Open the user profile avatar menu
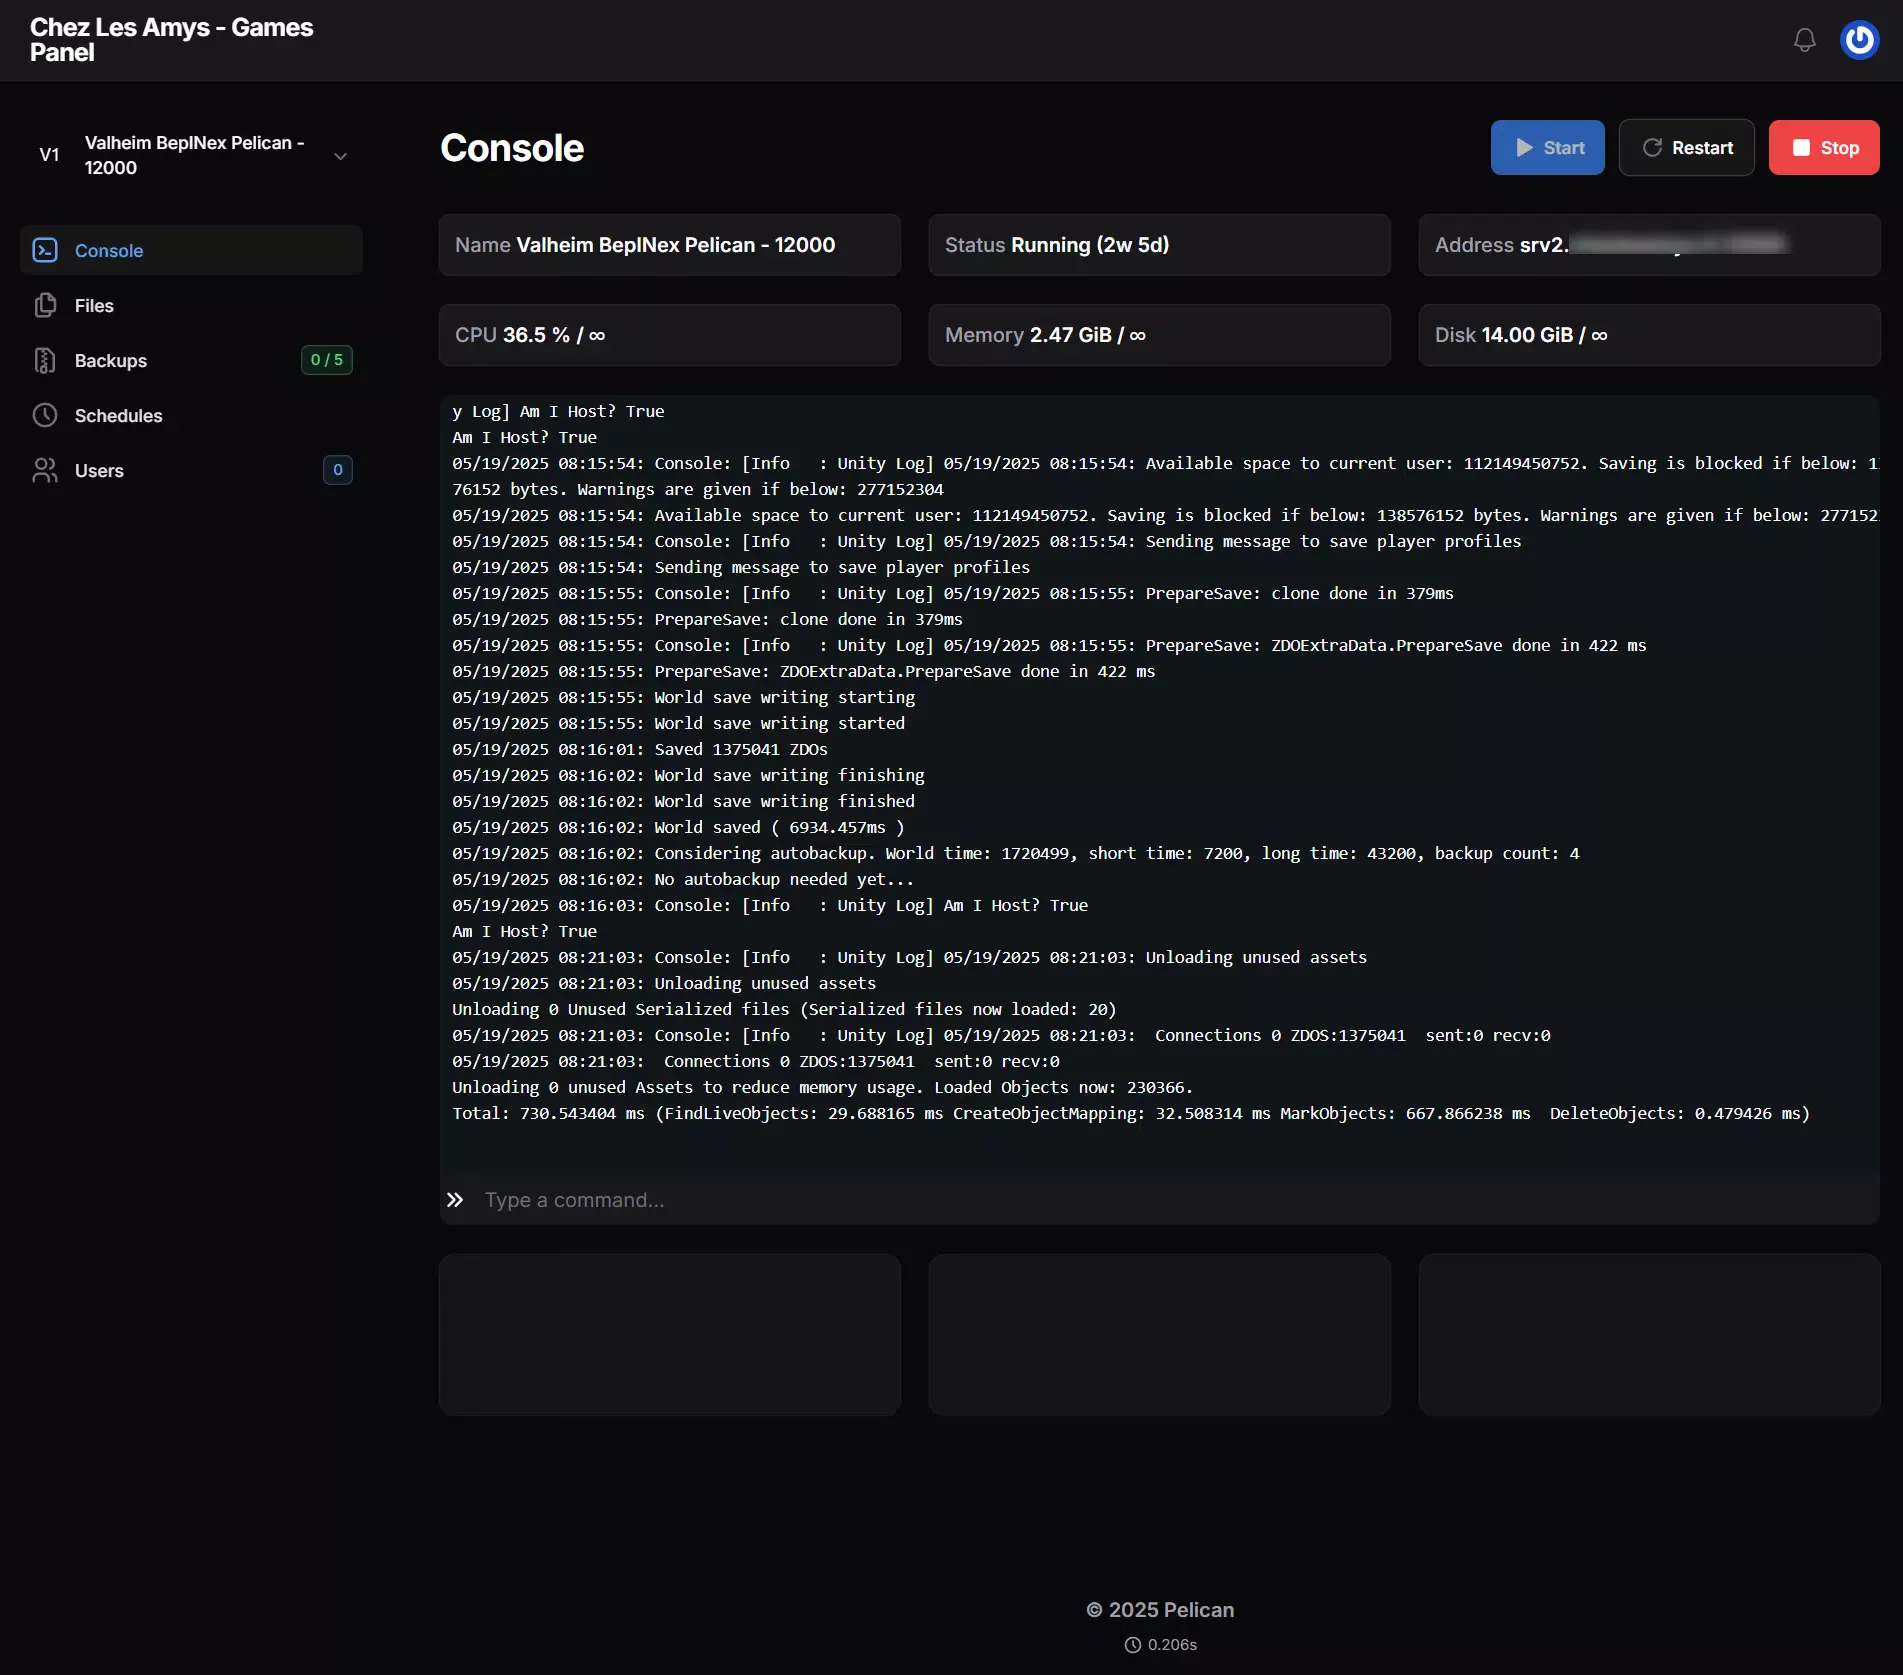Image resolution: width=1903 pixels, height=1675 pixels. pos(1859,40)
